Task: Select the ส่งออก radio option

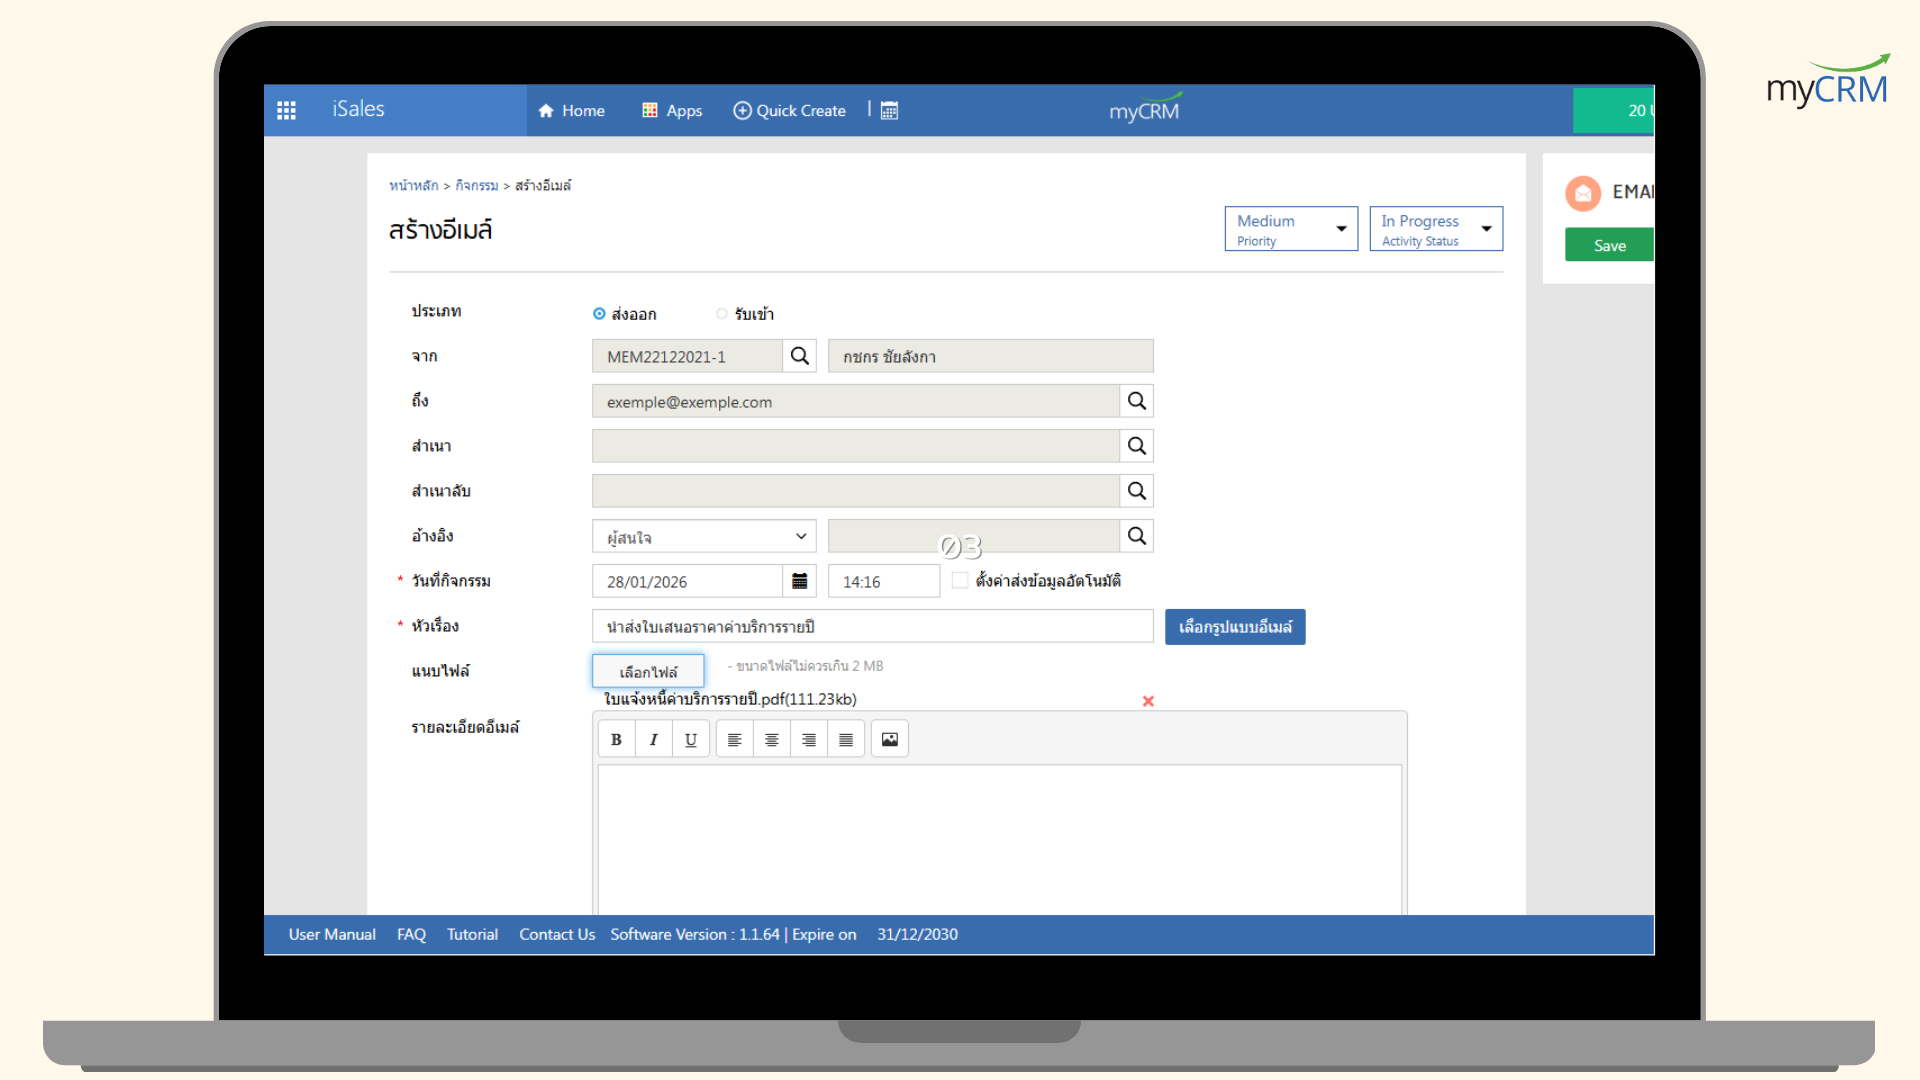Action: pyautogui.click(x=599, y=314)
